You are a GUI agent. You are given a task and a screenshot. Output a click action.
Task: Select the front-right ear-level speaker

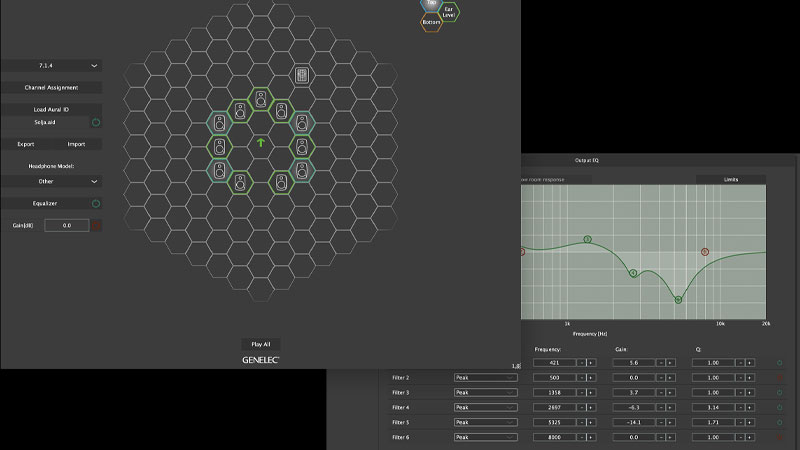coord(281,111)
